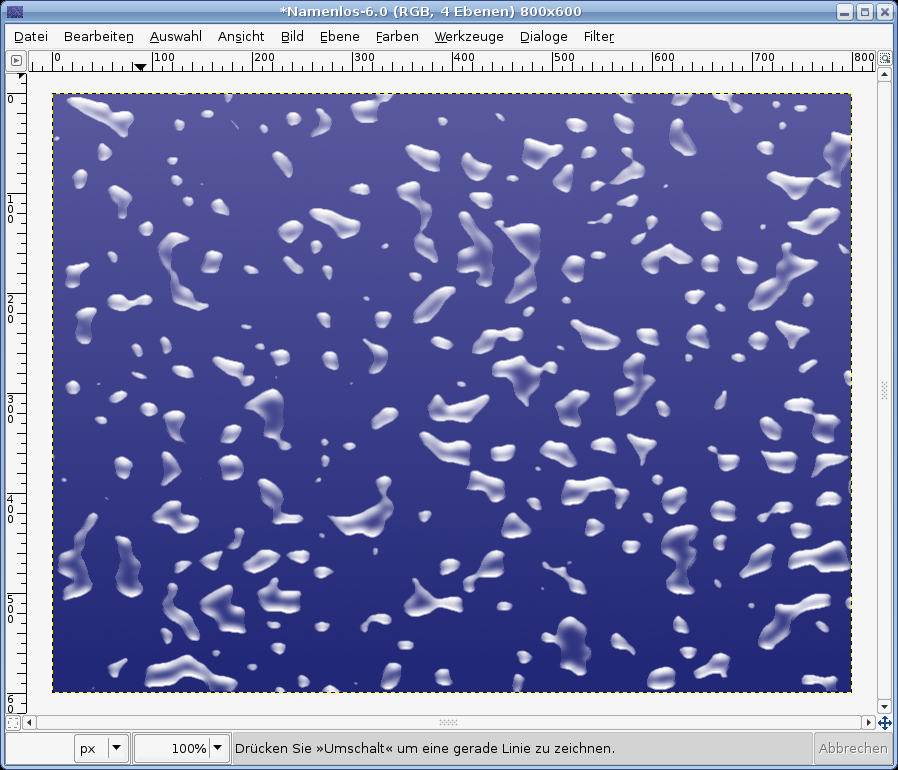Click the horizontal scrollbar thumb
Viewport: 898px width, 770px height.
tap(448, 722)
